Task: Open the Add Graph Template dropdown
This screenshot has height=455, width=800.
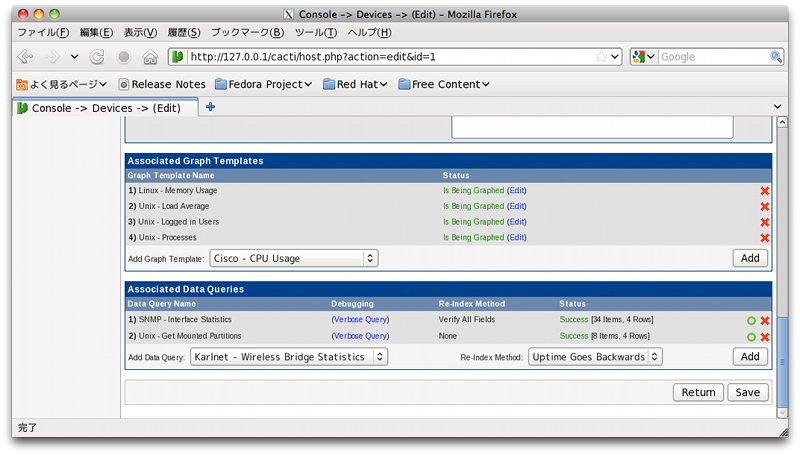Action: tap(294, 258)
